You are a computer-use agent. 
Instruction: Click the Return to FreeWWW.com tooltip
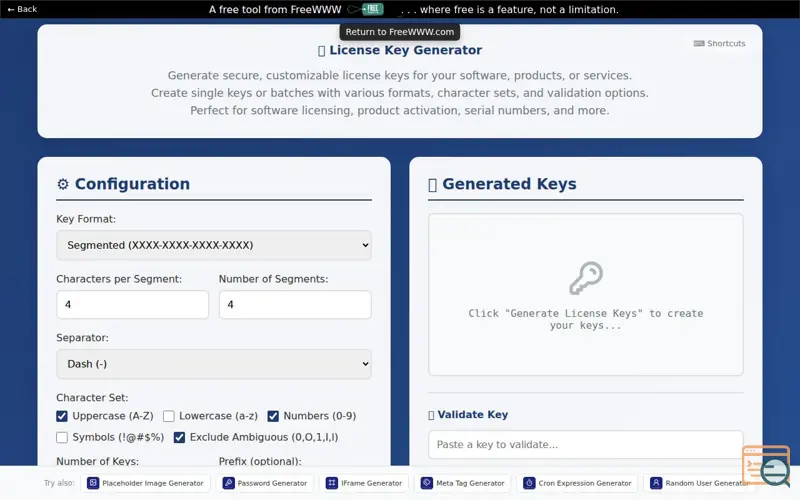click(399, 32)
